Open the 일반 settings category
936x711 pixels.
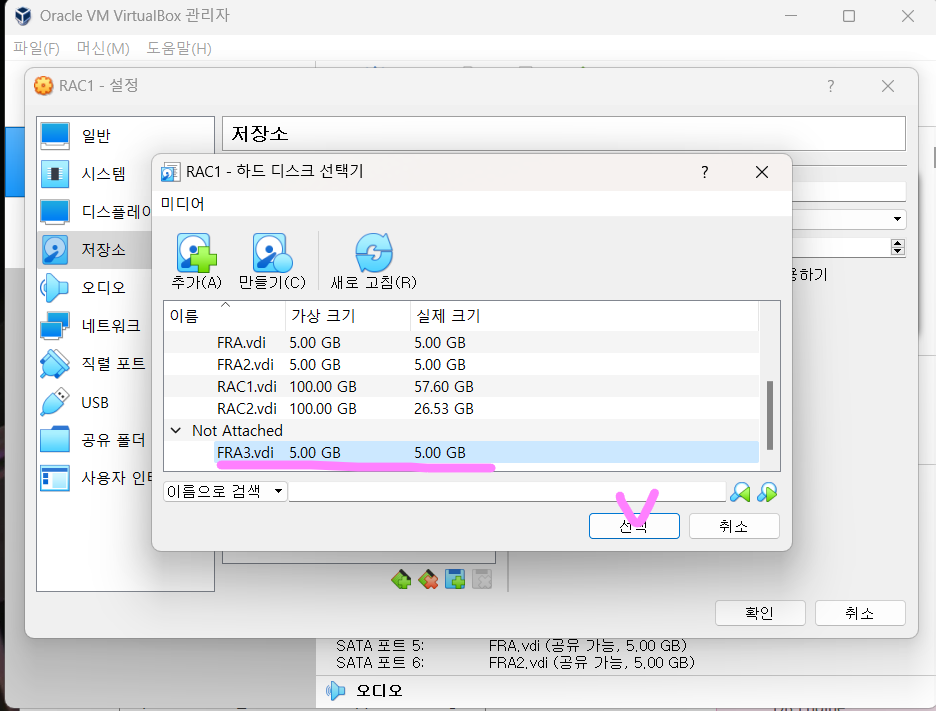(x=96, y=136)
